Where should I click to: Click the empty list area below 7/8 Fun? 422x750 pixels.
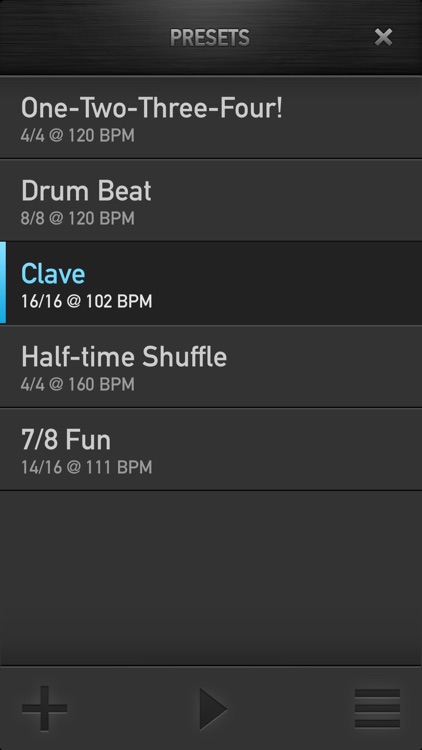(211, 578)
